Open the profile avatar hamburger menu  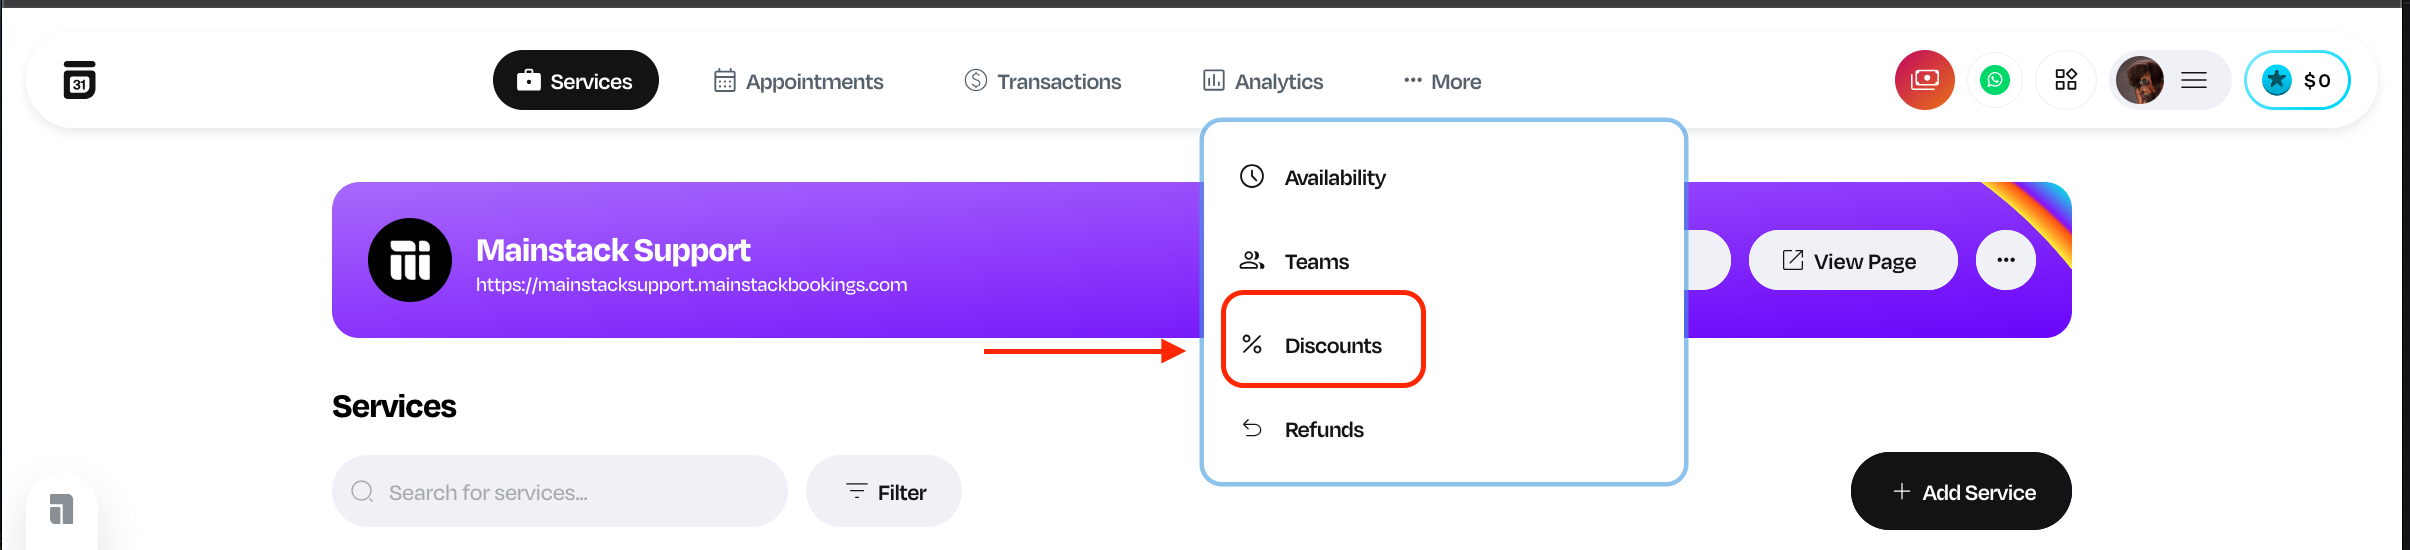pos(2169,80)
